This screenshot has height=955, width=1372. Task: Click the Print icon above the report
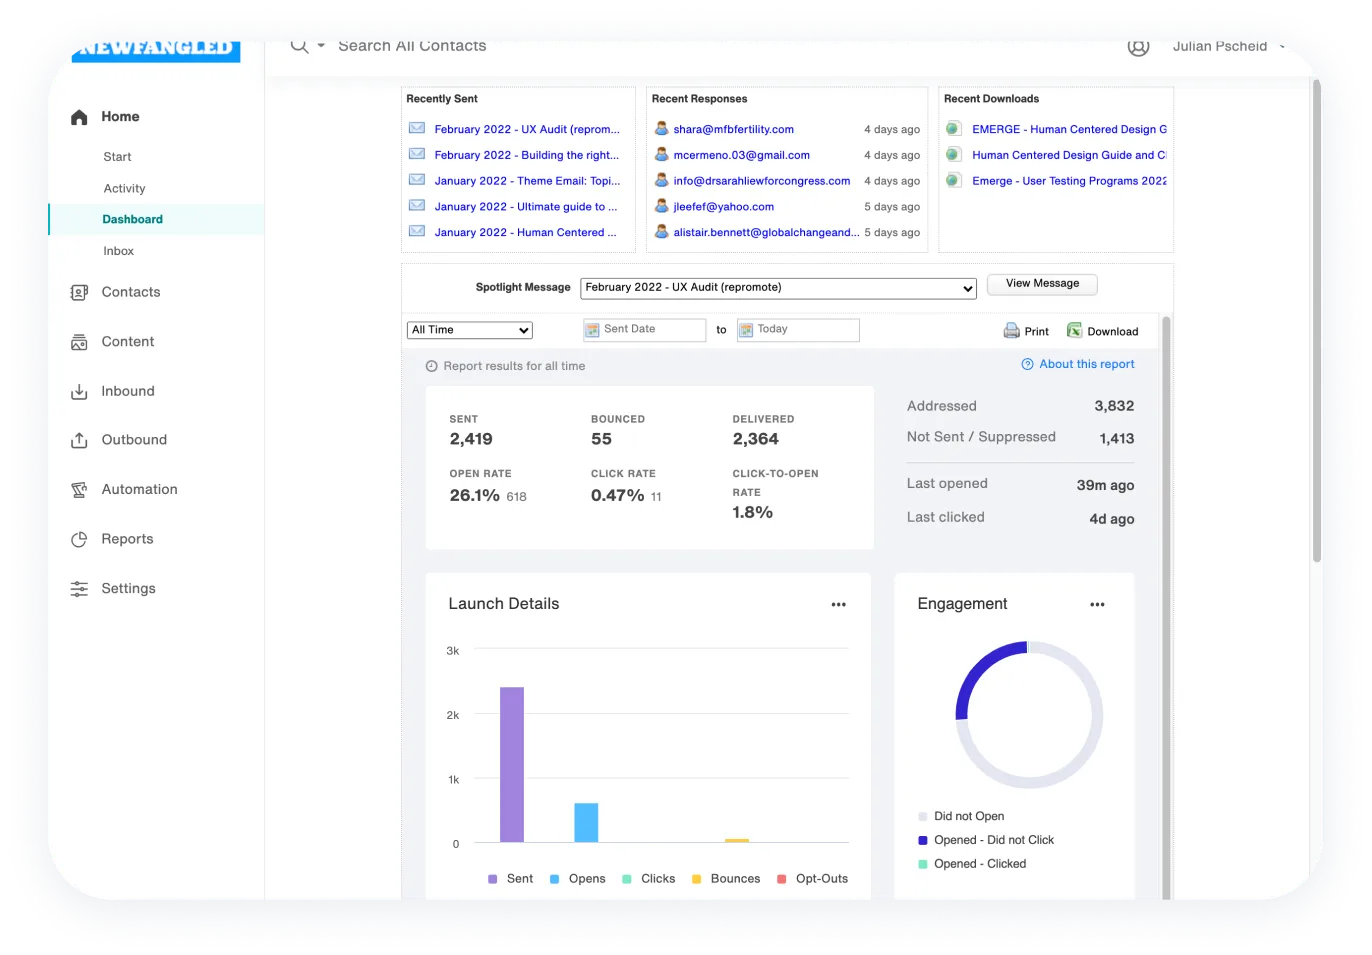coord(1012,330)
